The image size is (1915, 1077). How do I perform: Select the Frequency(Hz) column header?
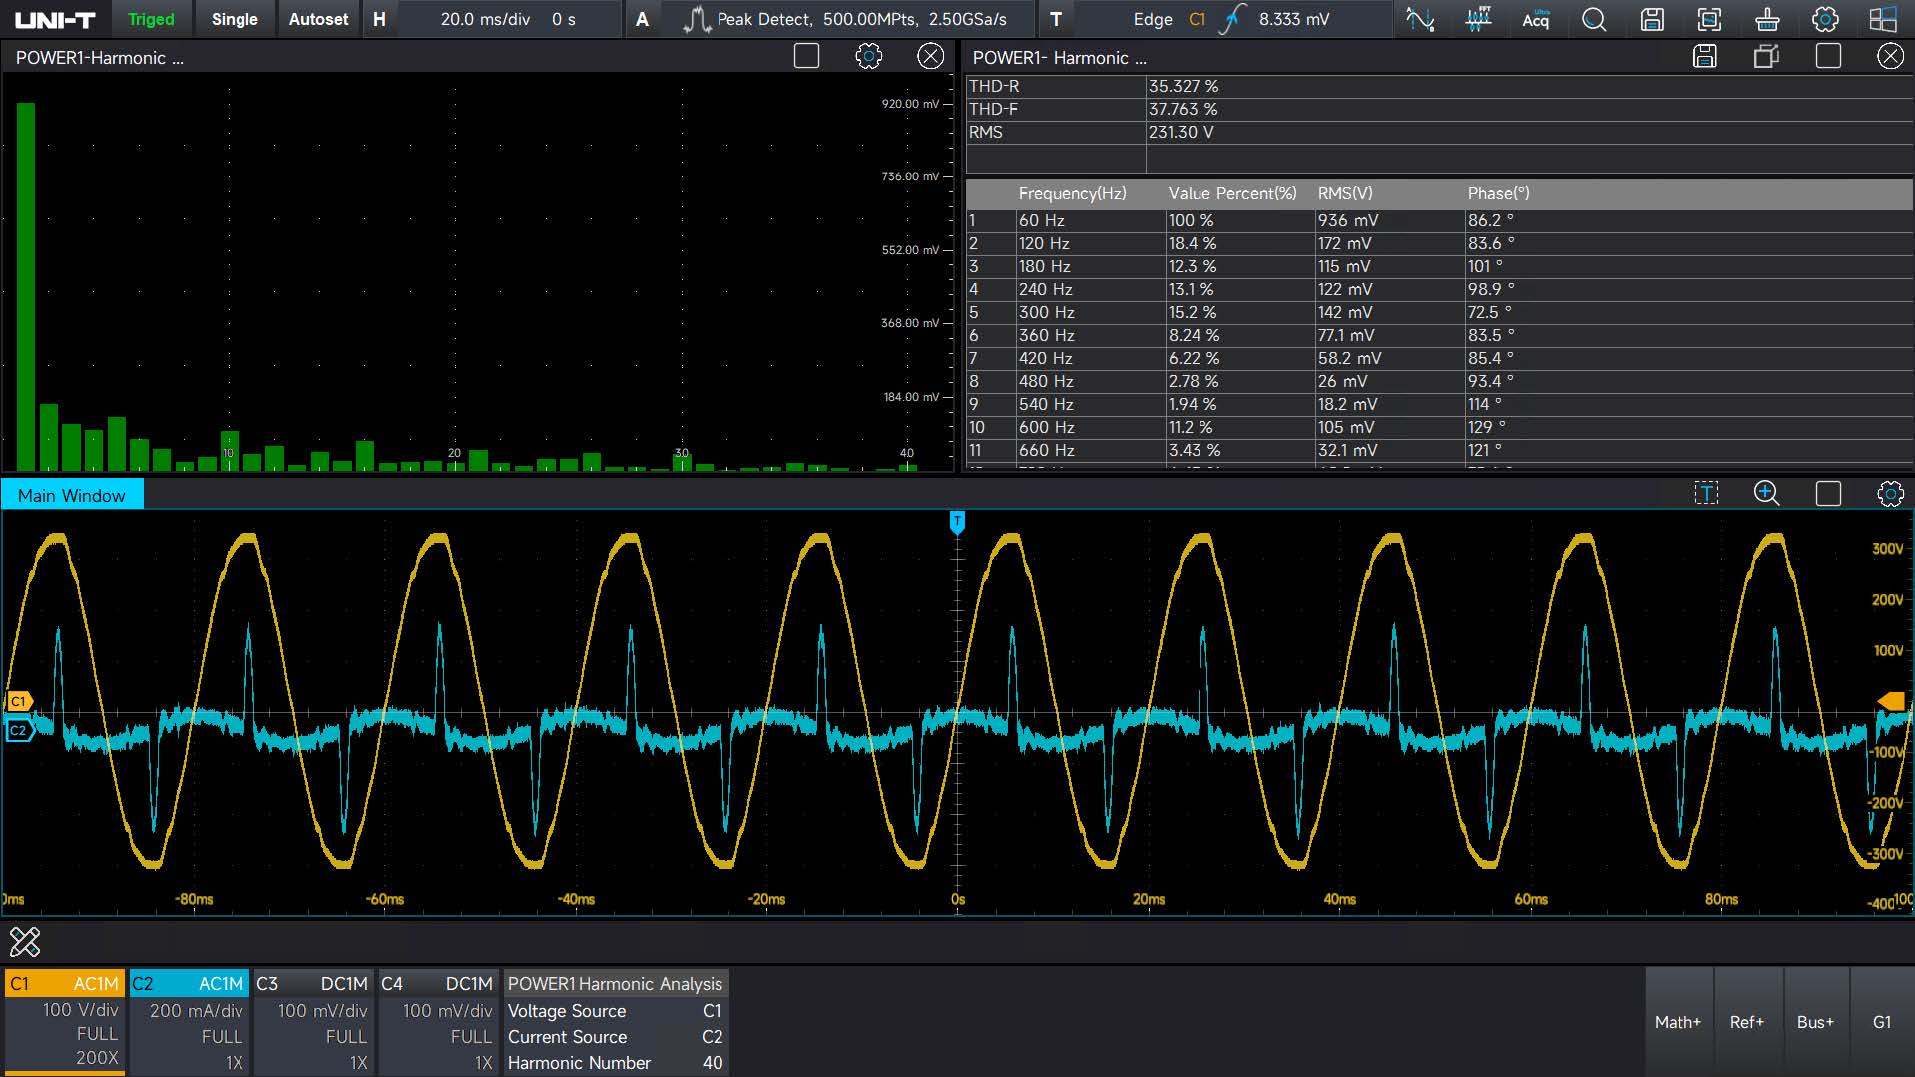tap(1072, 193)
